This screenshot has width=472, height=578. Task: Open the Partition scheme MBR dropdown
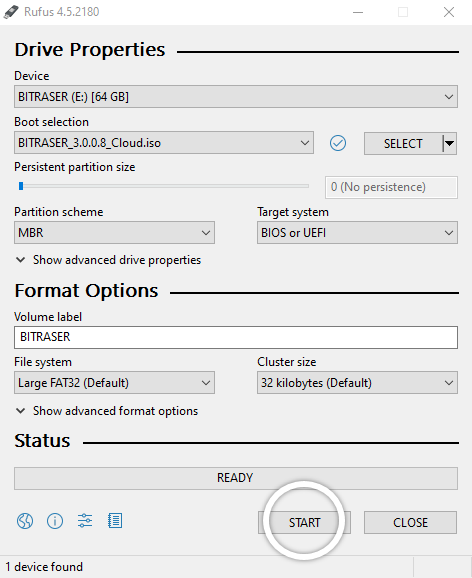tap(114, 233)
